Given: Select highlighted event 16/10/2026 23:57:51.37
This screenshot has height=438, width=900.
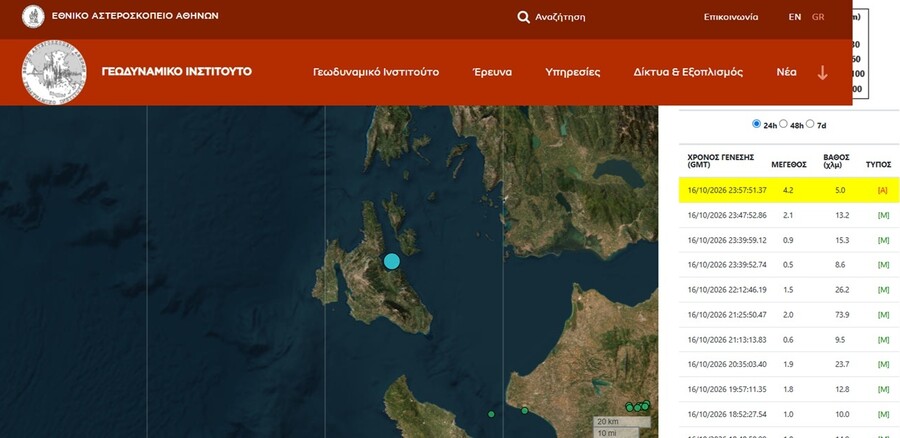Looking at the screenshot, I should 789,190.
